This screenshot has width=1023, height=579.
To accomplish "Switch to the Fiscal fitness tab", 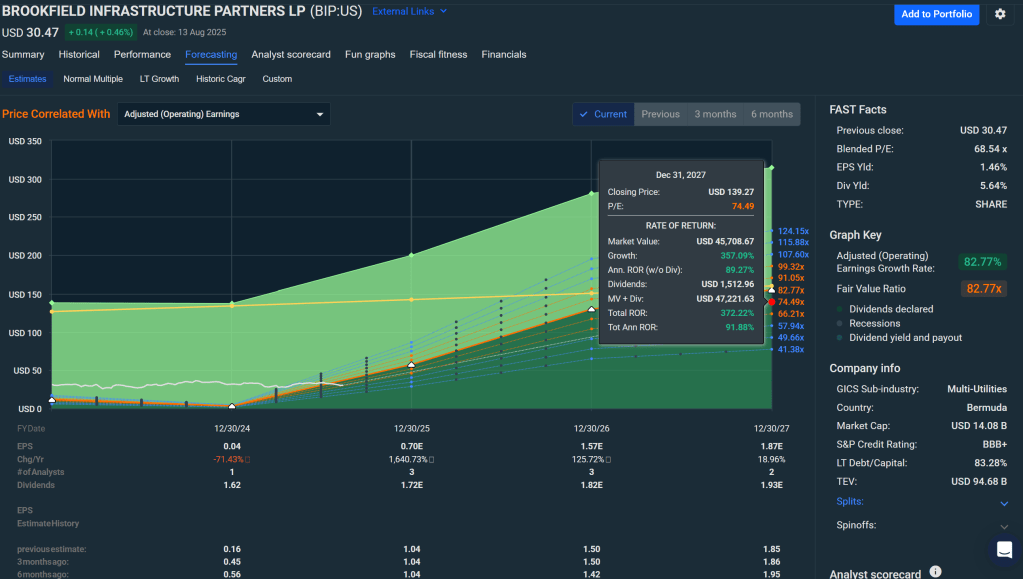I will pyautogui.click(x=438, y=54).
